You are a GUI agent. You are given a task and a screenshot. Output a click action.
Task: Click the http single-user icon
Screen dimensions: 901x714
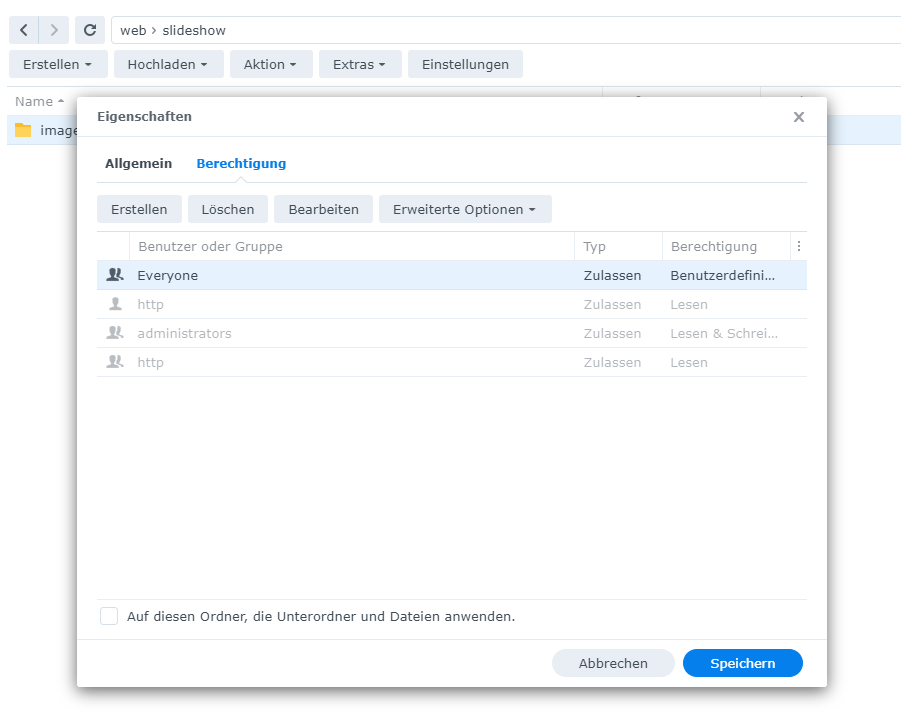(x=115, y=304)
